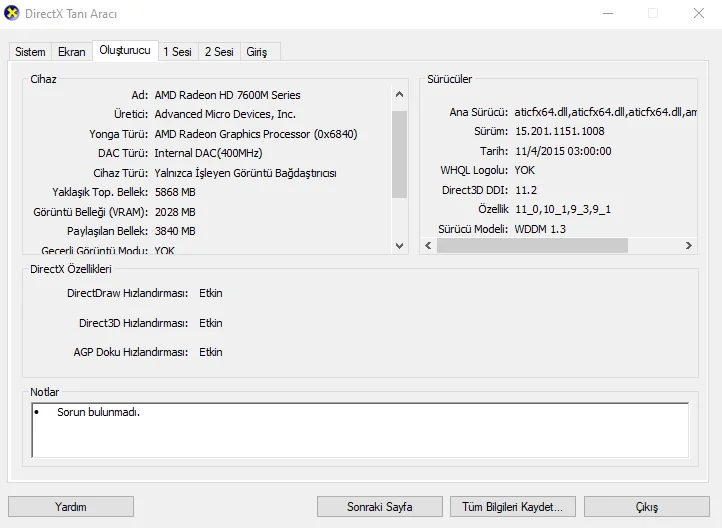Viewport: 722px width, 528px height.
Task: Click the date '11/4/2015 03:00:00'
Action: tap(563, 151)
